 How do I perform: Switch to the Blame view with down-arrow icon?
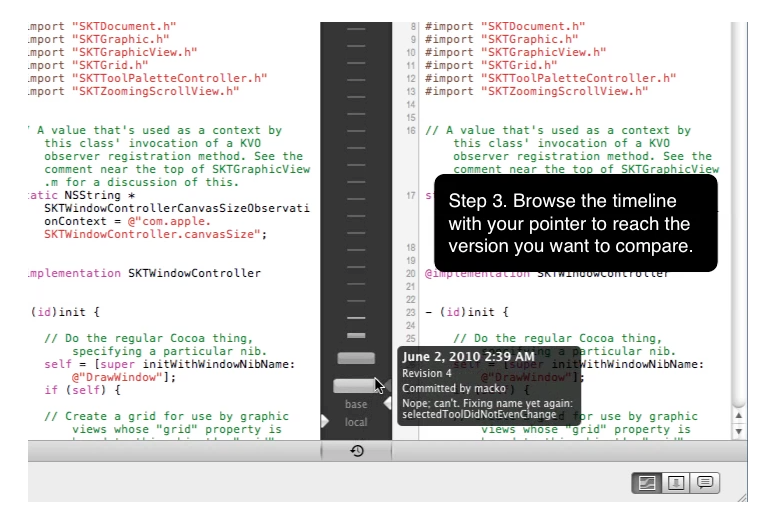tap(675, 483)
